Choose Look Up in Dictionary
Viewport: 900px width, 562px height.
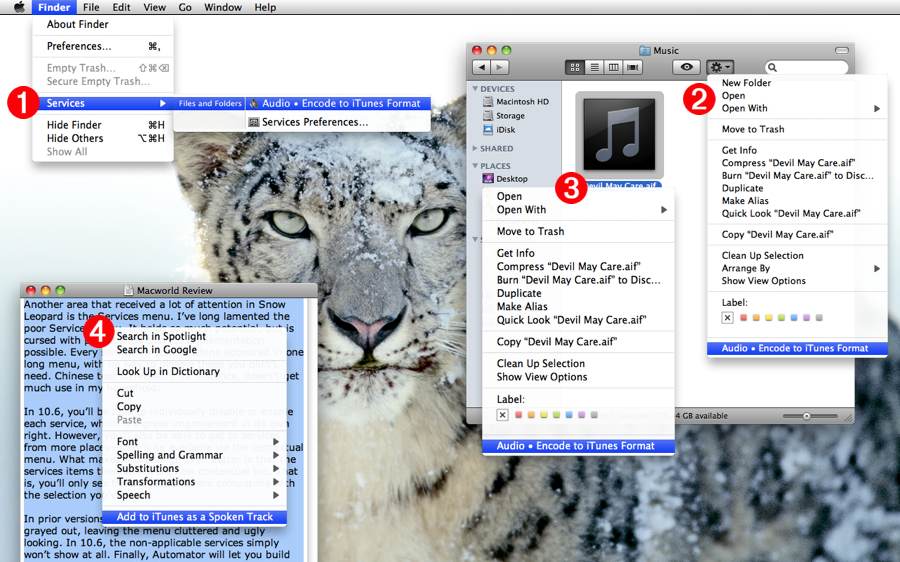pos(167,371)
